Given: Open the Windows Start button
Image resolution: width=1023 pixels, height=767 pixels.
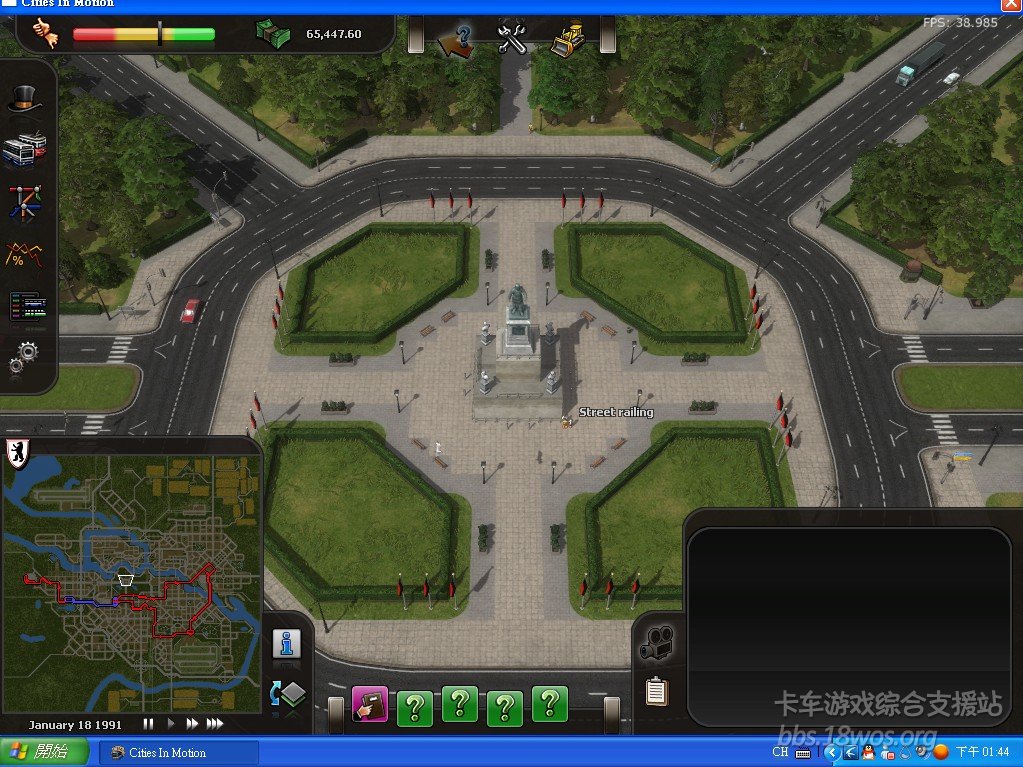Looking at the screenshot, I should pyautogui.click(x=43, y=752).
